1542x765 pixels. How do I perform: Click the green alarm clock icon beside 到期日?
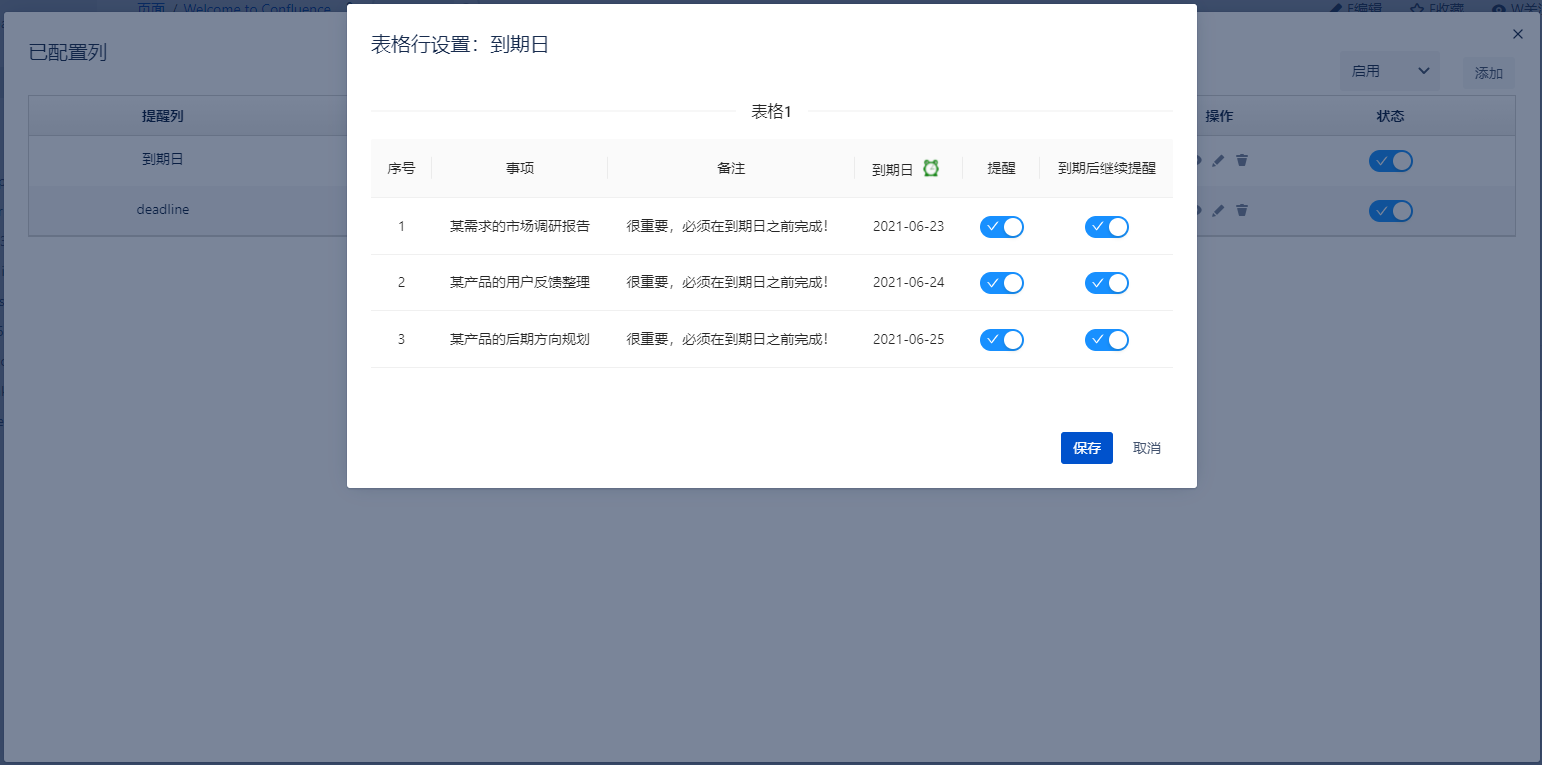931,168
